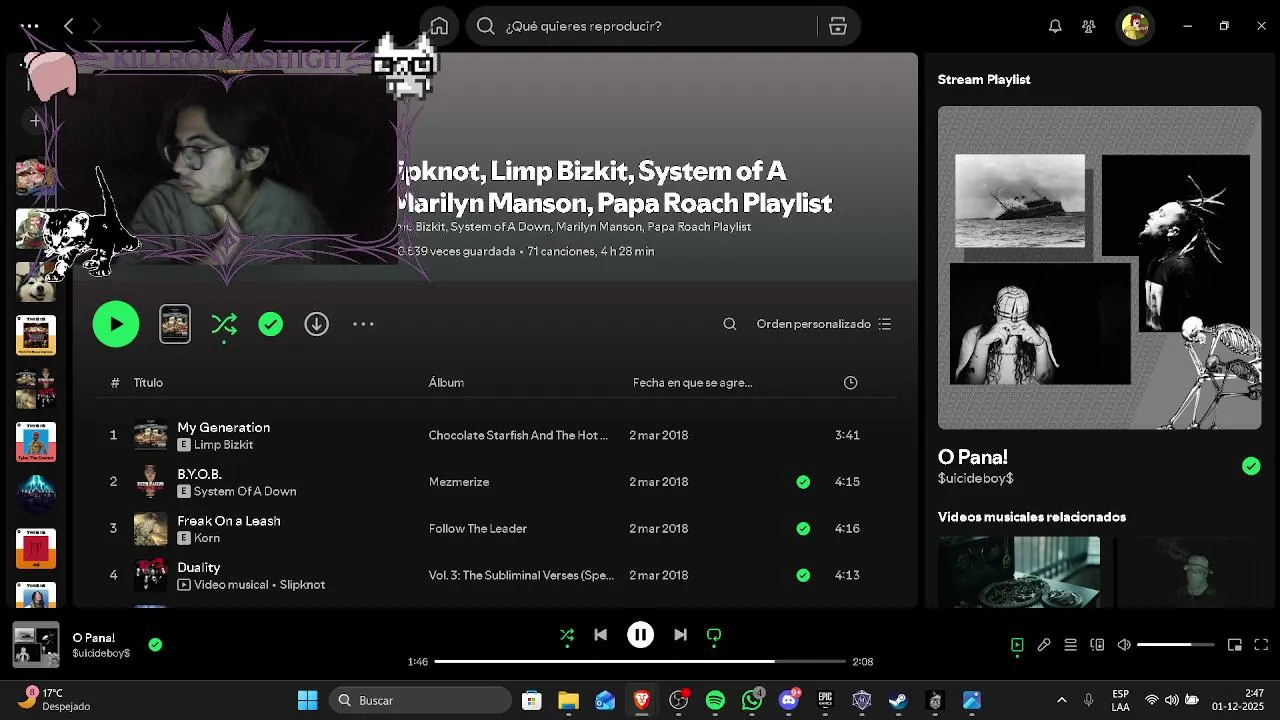Click the O Pana! cover in the side panel
Screen dimensions: 1280x720
(1099, 268)
